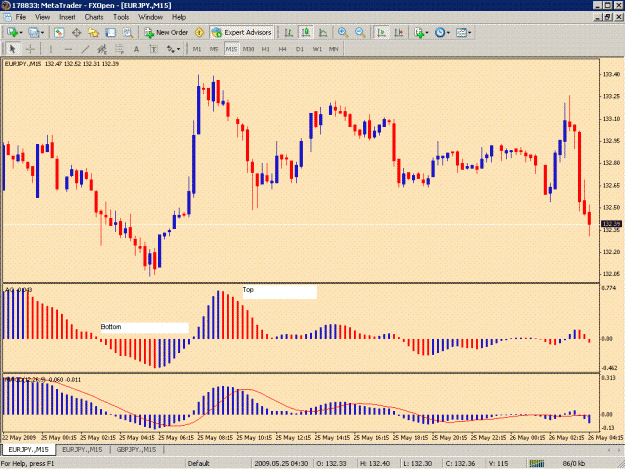Click the chart window menu icon beside File

click(7, 17)
